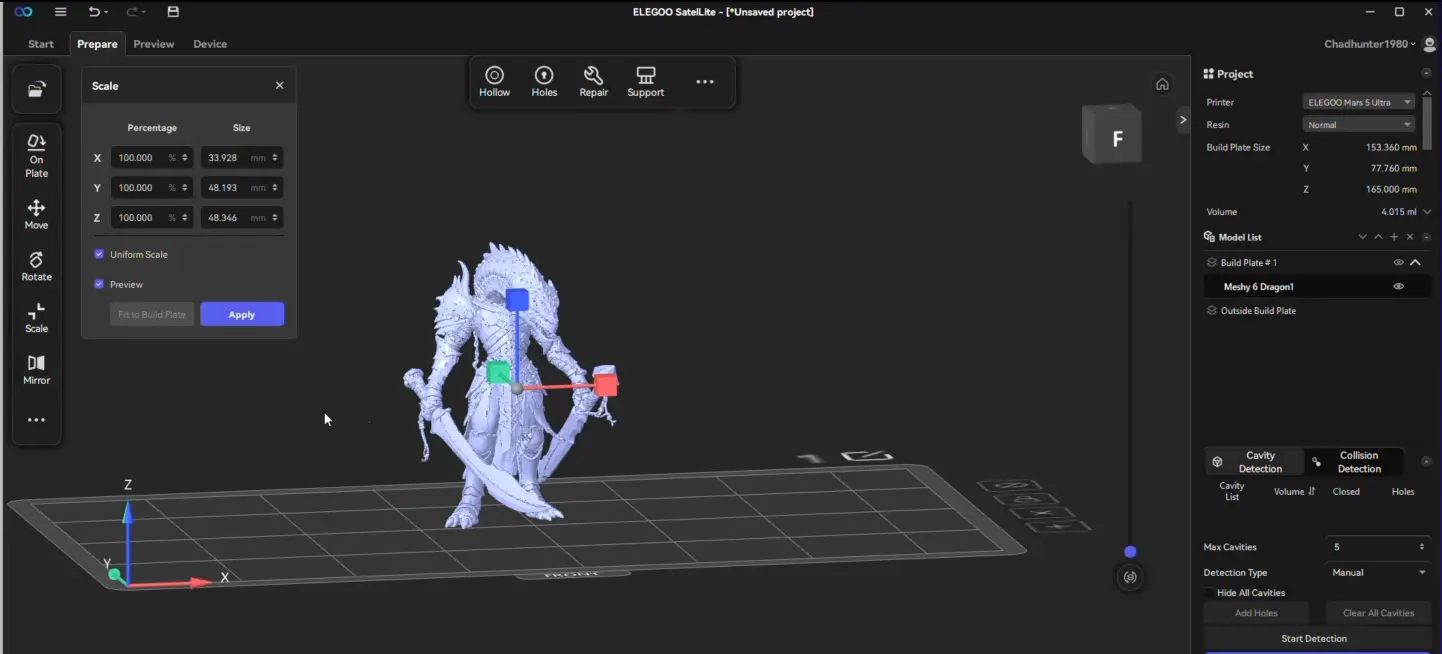Collapse the Build Plate # 1 group

click(x=1416, y=262)
